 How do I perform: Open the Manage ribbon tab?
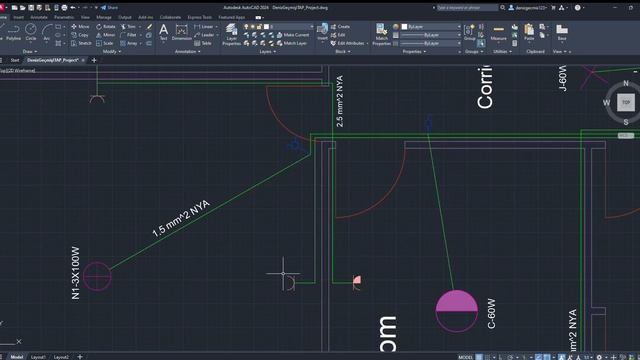[104, 18]
